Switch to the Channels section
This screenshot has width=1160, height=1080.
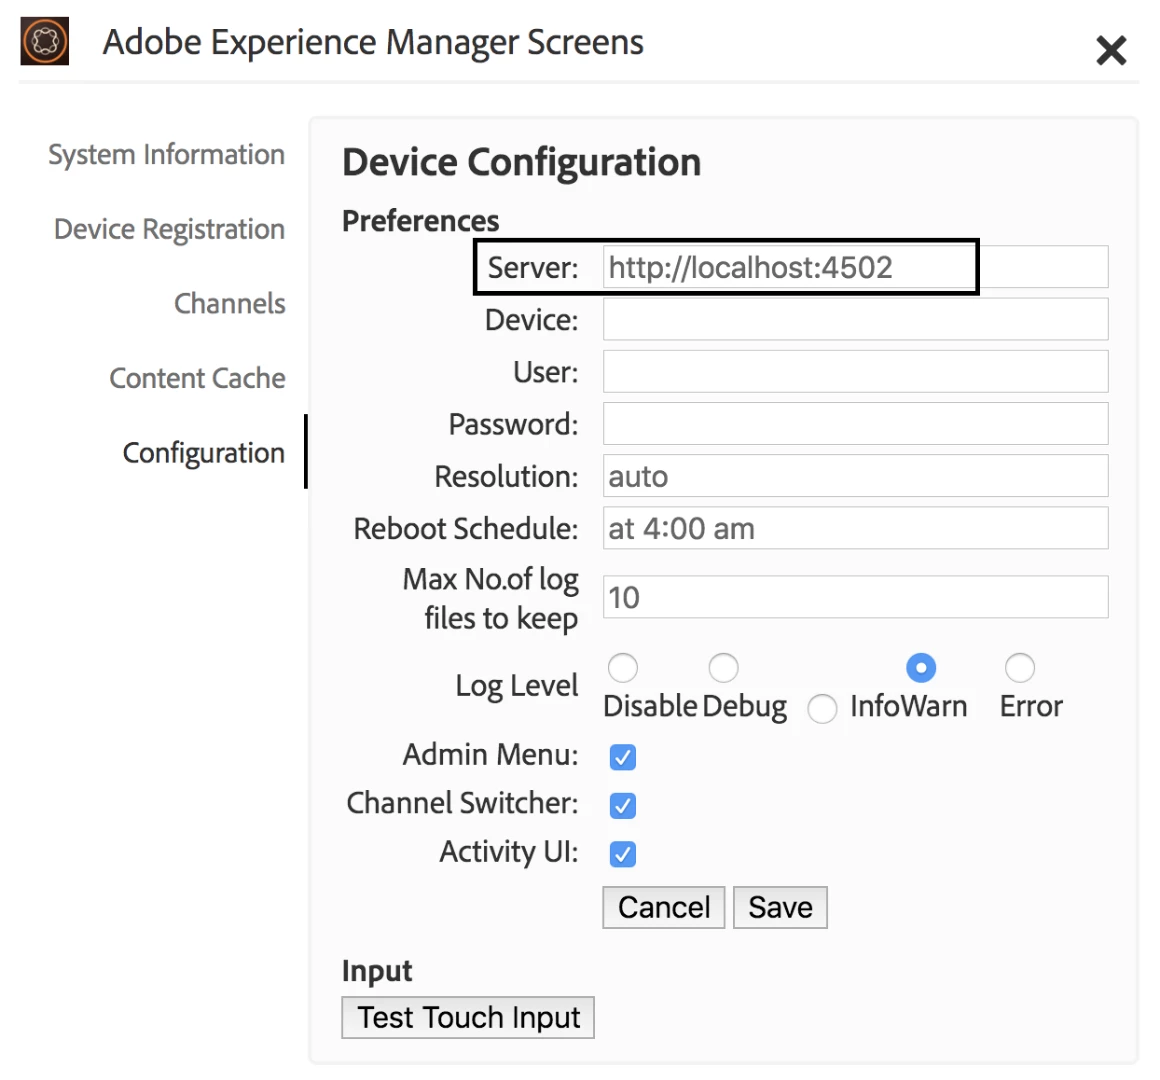[x=229, y=304]
